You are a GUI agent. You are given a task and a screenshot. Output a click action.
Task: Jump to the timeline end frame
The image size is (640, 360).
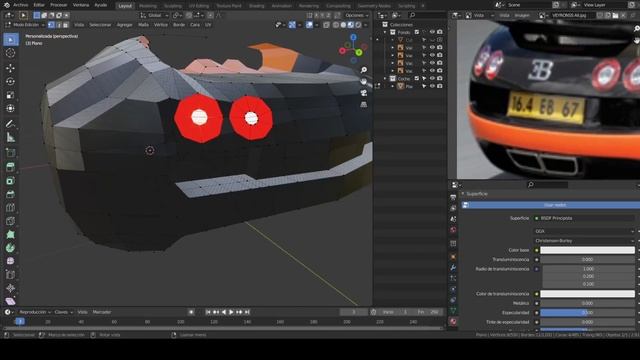tap(247, 312)
